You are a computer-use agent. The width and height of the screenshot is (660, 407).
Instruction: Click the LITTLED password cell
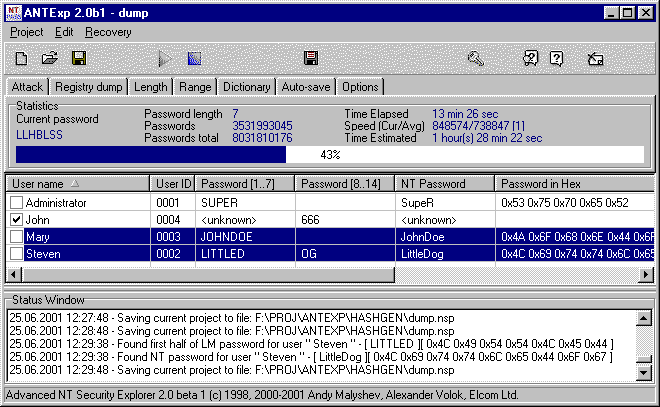point(245,254)
